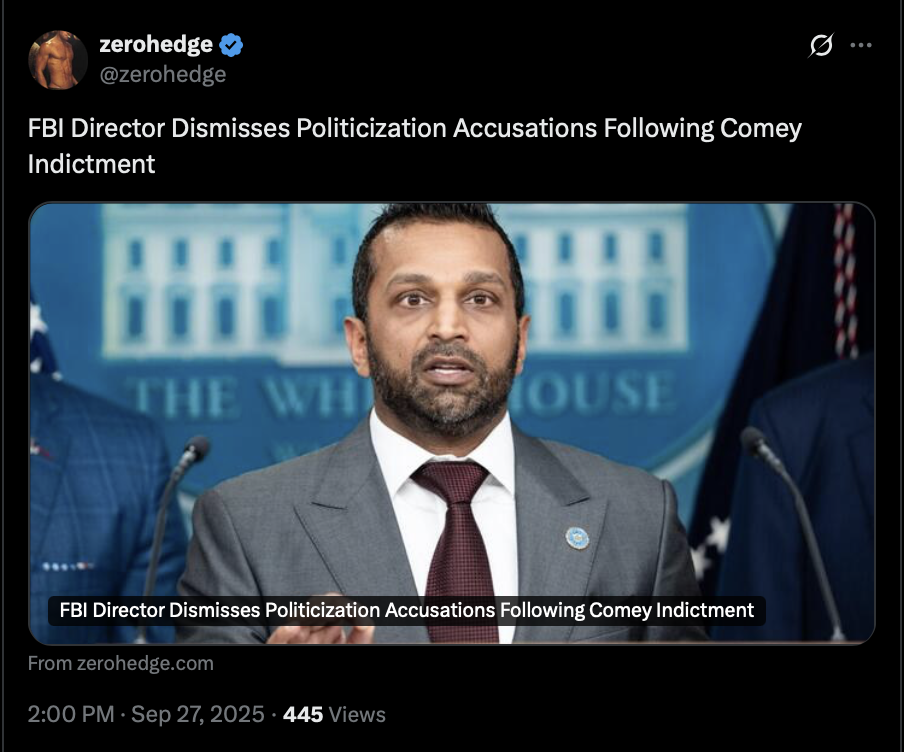Click the zerohedge display name

(156, 45)
